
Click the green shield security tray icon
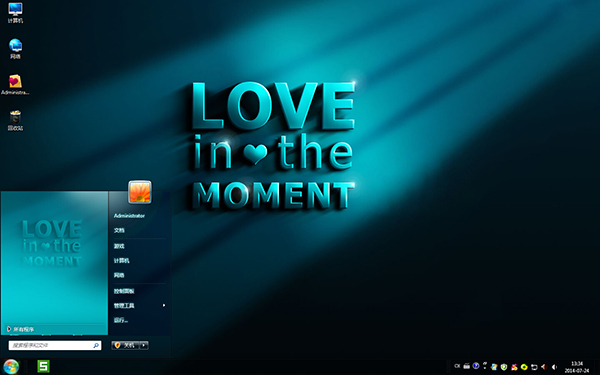[x=504, y=367]
